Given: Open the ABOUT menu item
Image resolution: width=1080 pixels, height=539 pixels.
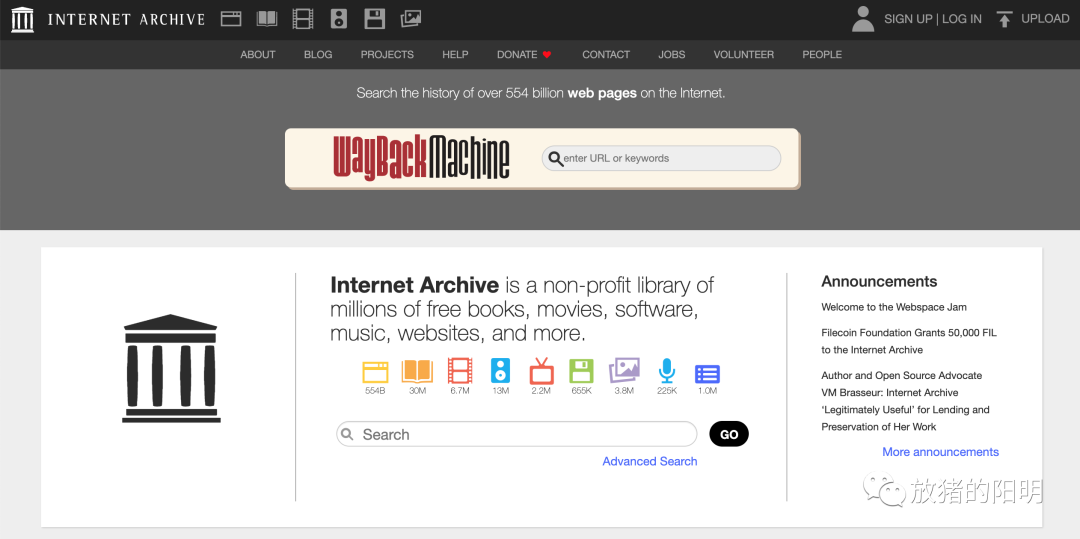Looking at the screenshot, I should tap(258, 54).
